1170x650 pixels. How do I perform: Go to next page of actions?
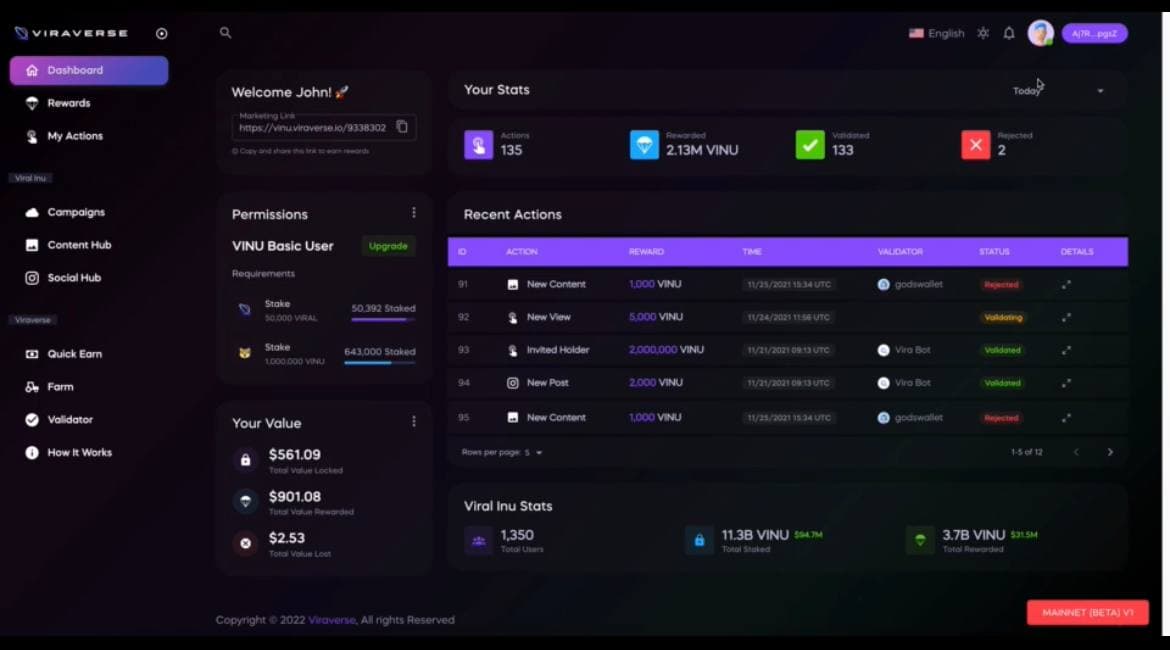[1110, 452]
